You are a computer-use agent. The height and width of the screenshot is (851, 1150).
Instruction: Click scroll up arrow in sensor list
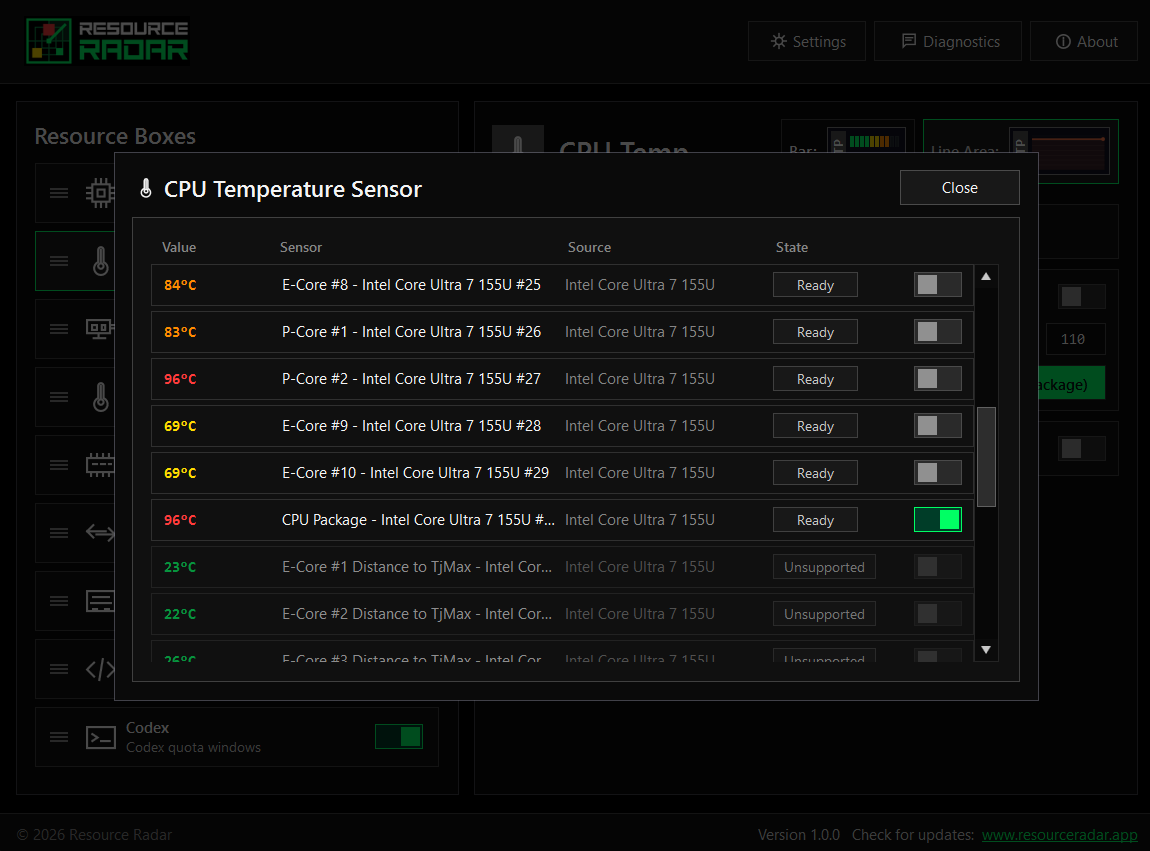click(x=986, y=277)
